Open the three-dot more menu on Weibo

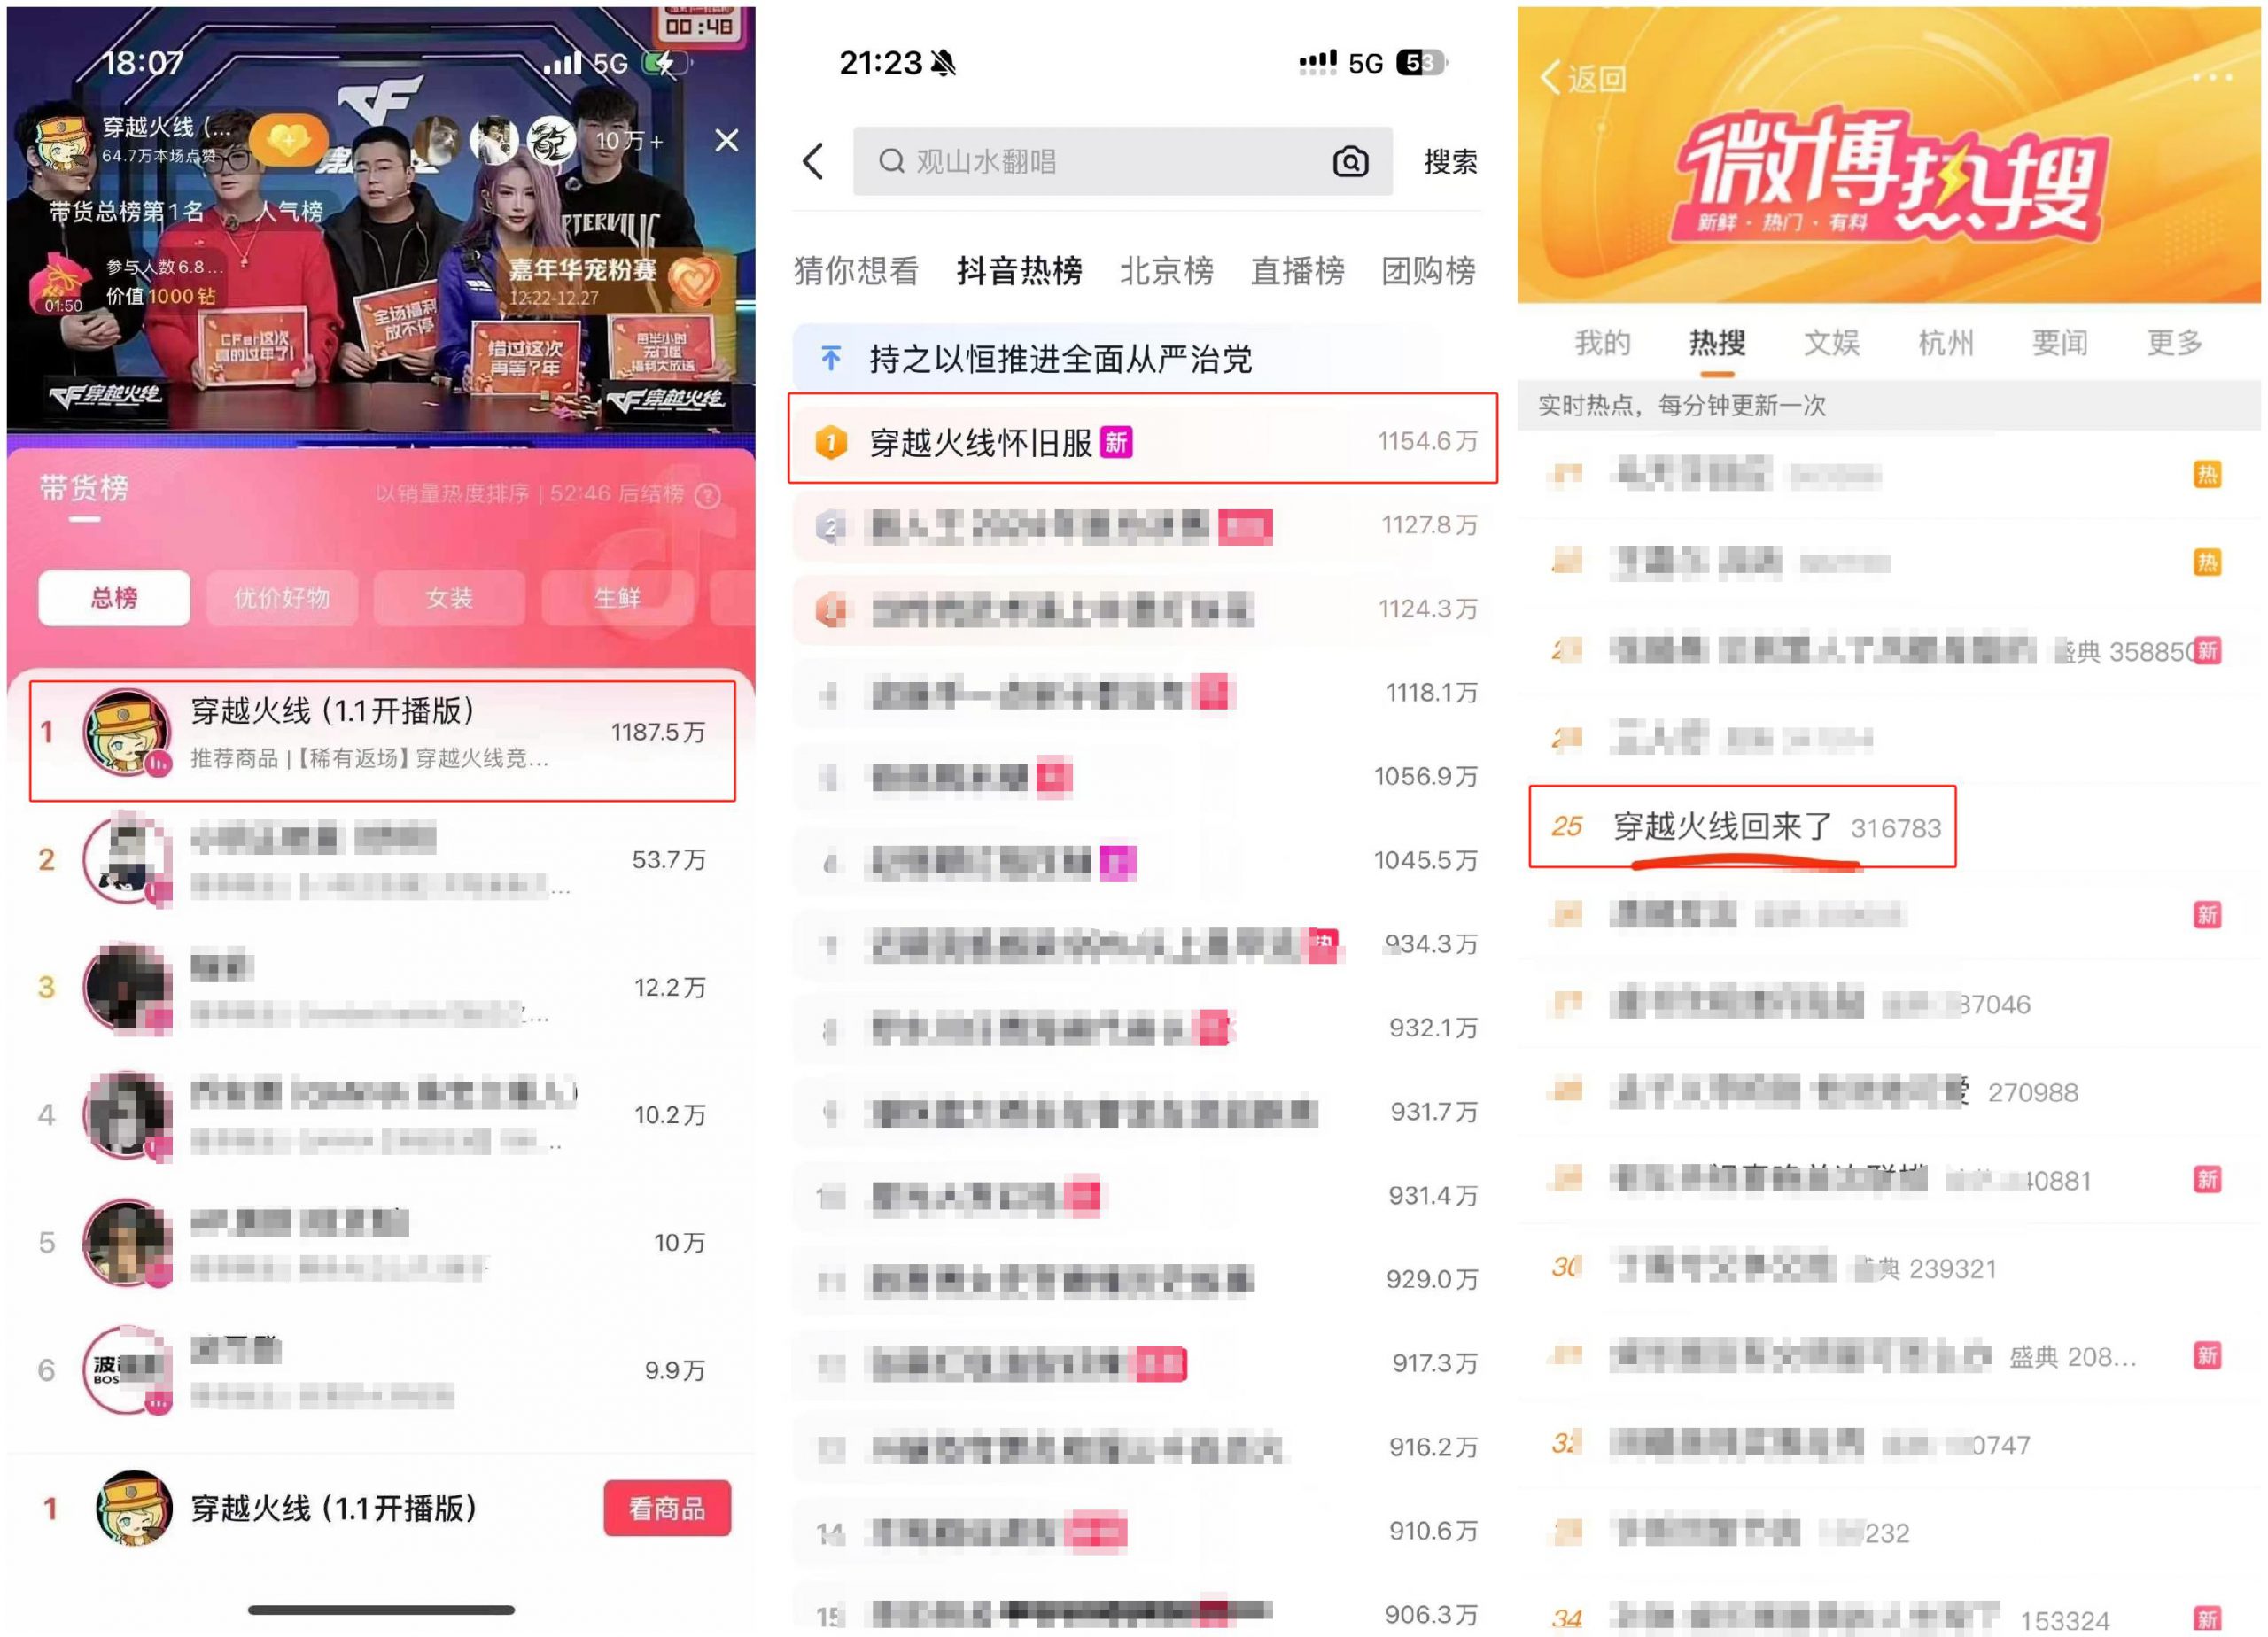click(2212, 77)
